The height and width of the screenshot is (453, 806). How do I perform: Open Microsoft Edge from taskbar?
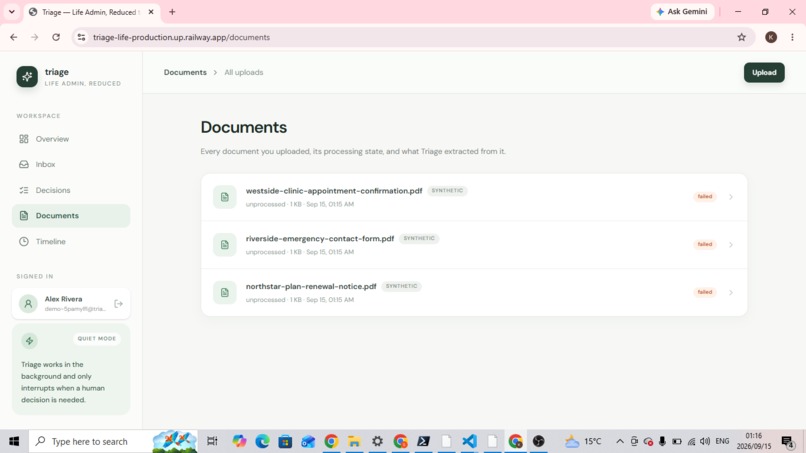(x=262, y=441)
